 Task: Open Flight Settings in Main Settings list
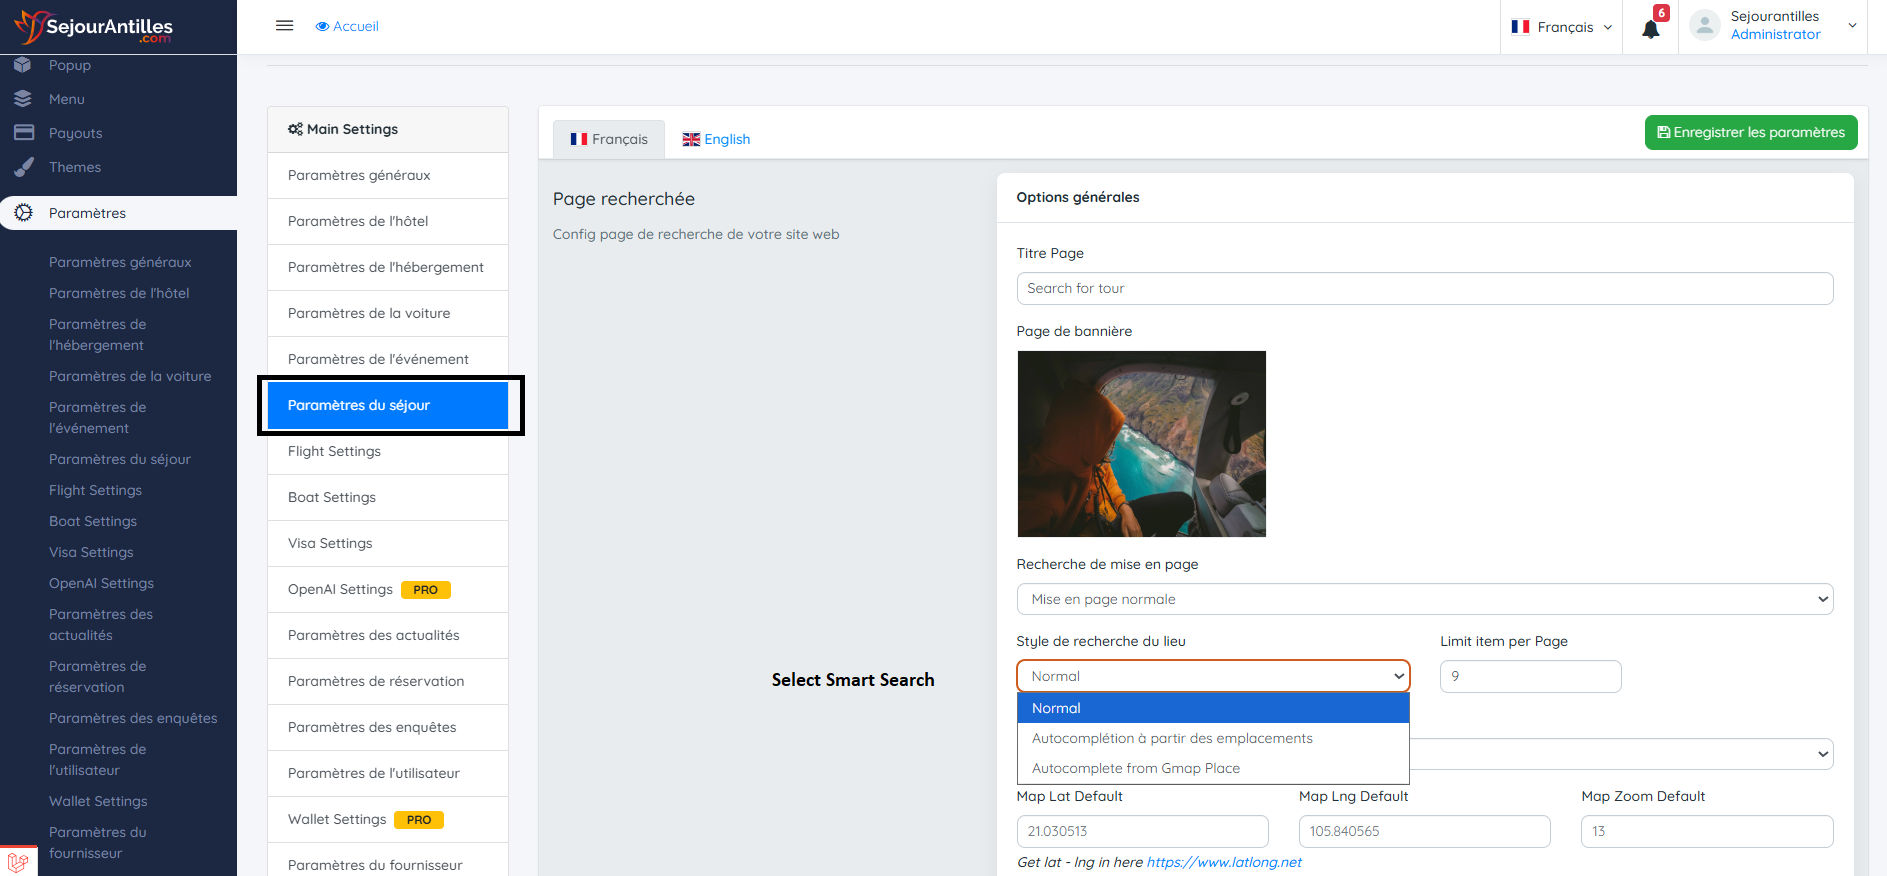click(334, 451)
